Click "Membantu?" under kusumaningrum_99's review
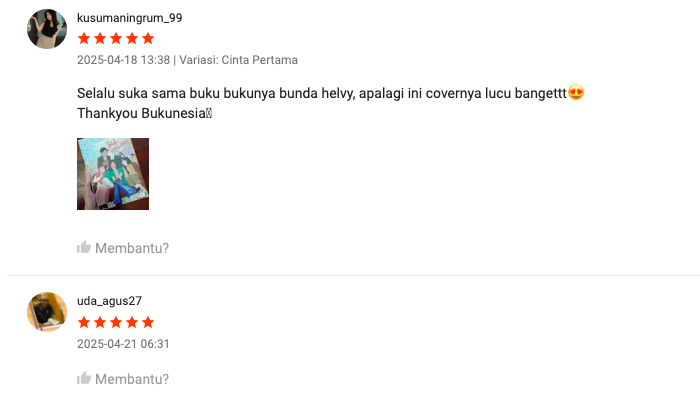This screenshot has width=700, height=402. (132, 248)
